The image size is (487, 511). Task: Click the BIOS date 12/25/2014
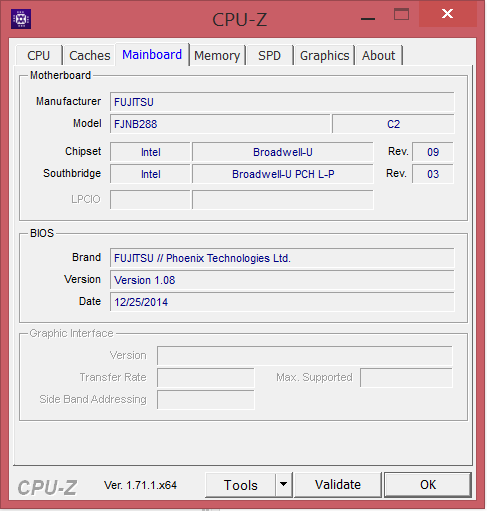(282, 302)
